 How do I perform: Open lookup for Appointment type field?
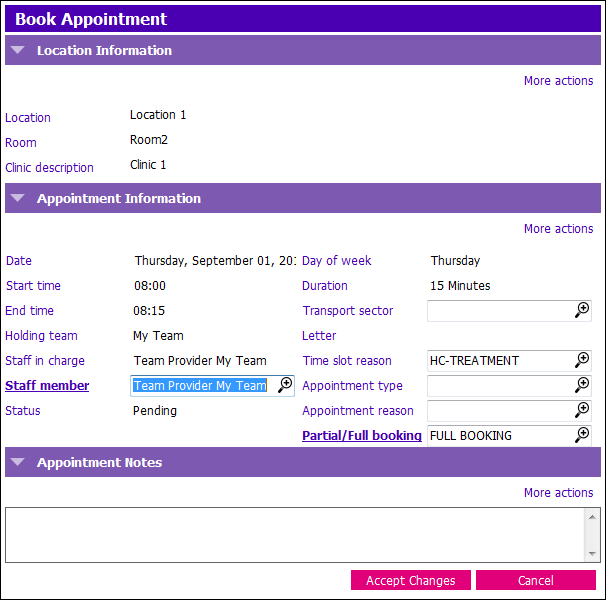[x=582, y=386]
